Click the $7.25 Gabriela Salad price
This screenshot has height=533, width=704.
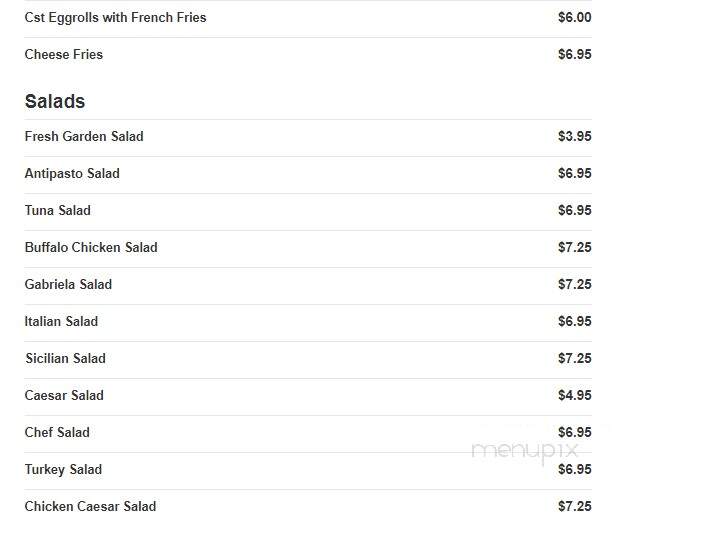[x=575, y=284]
